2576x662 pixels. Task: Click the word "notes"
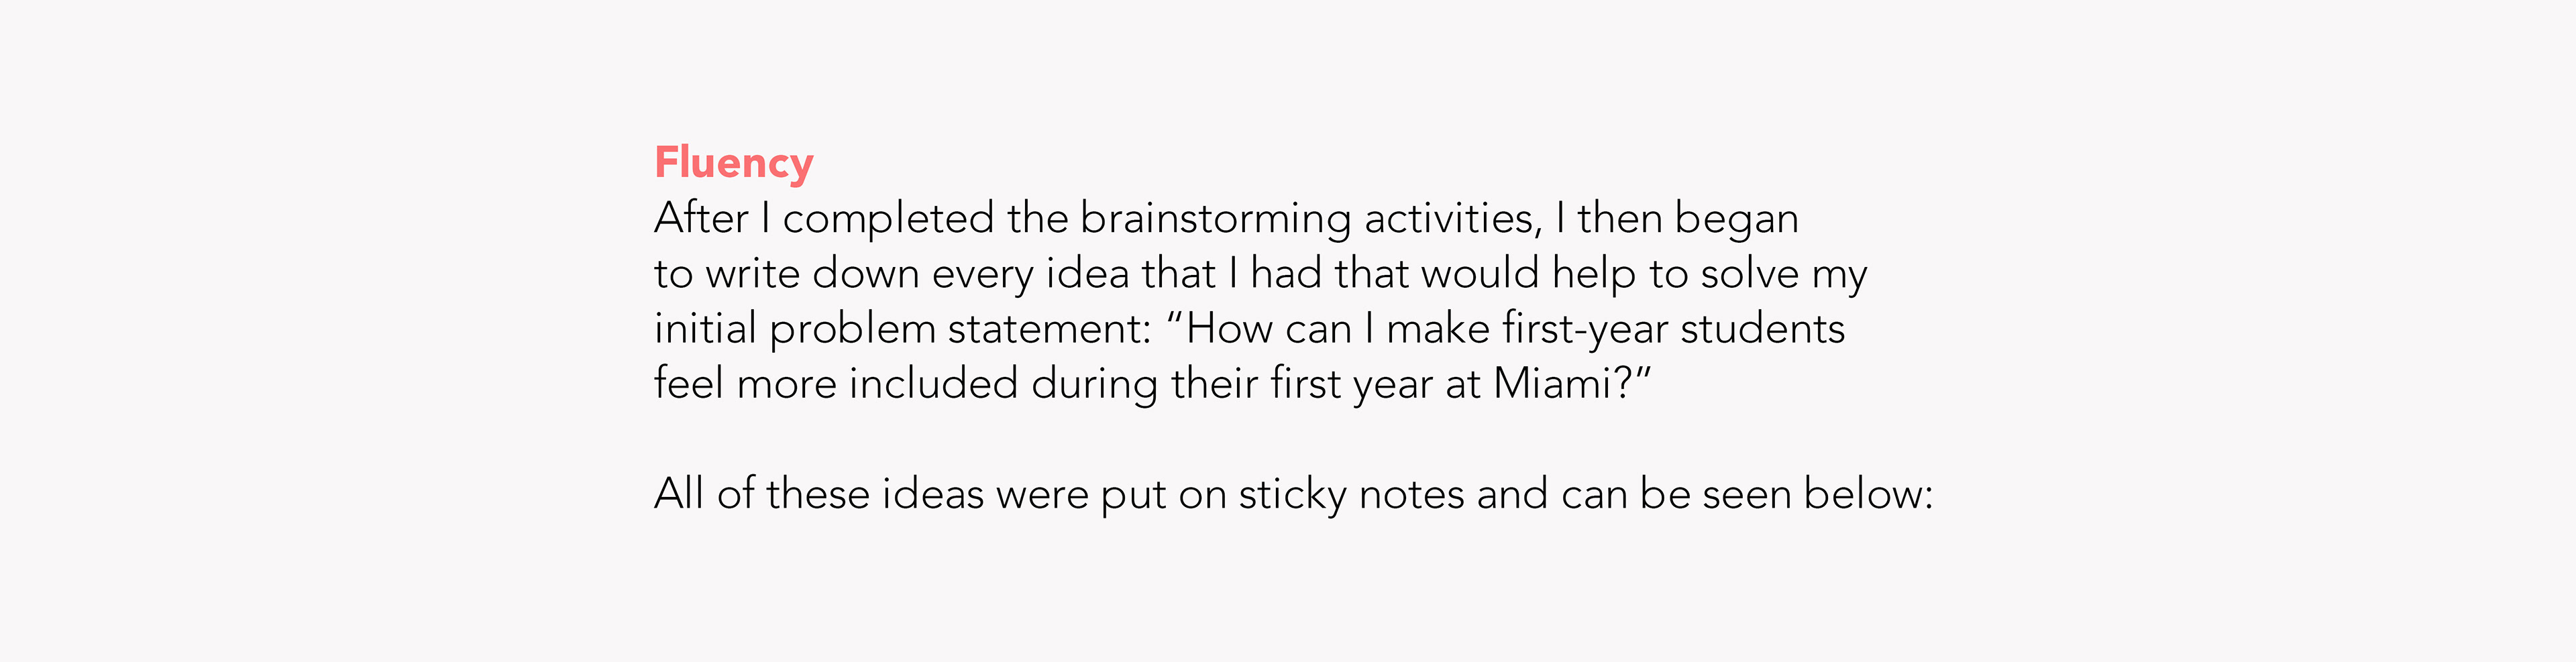point(1411,494)
